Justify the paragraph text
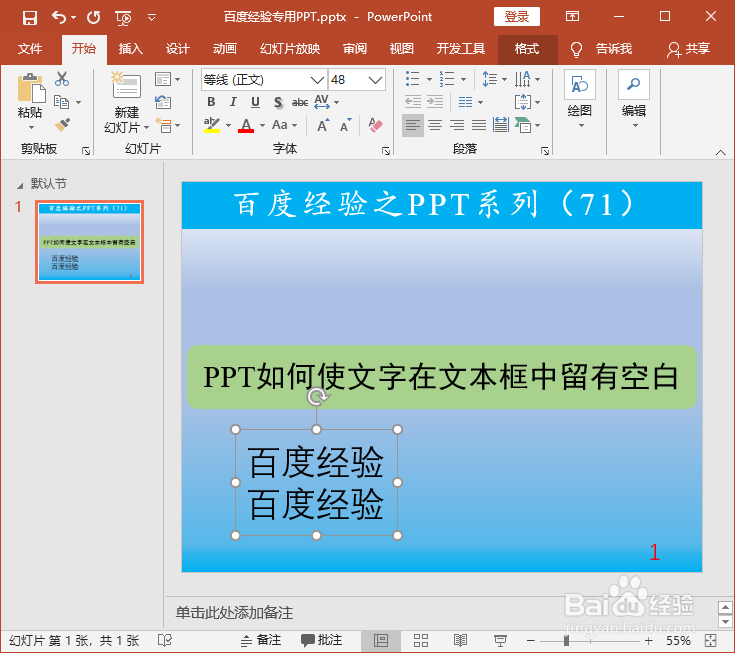This screenshot has width=735, height=653. tap(479, 125)
